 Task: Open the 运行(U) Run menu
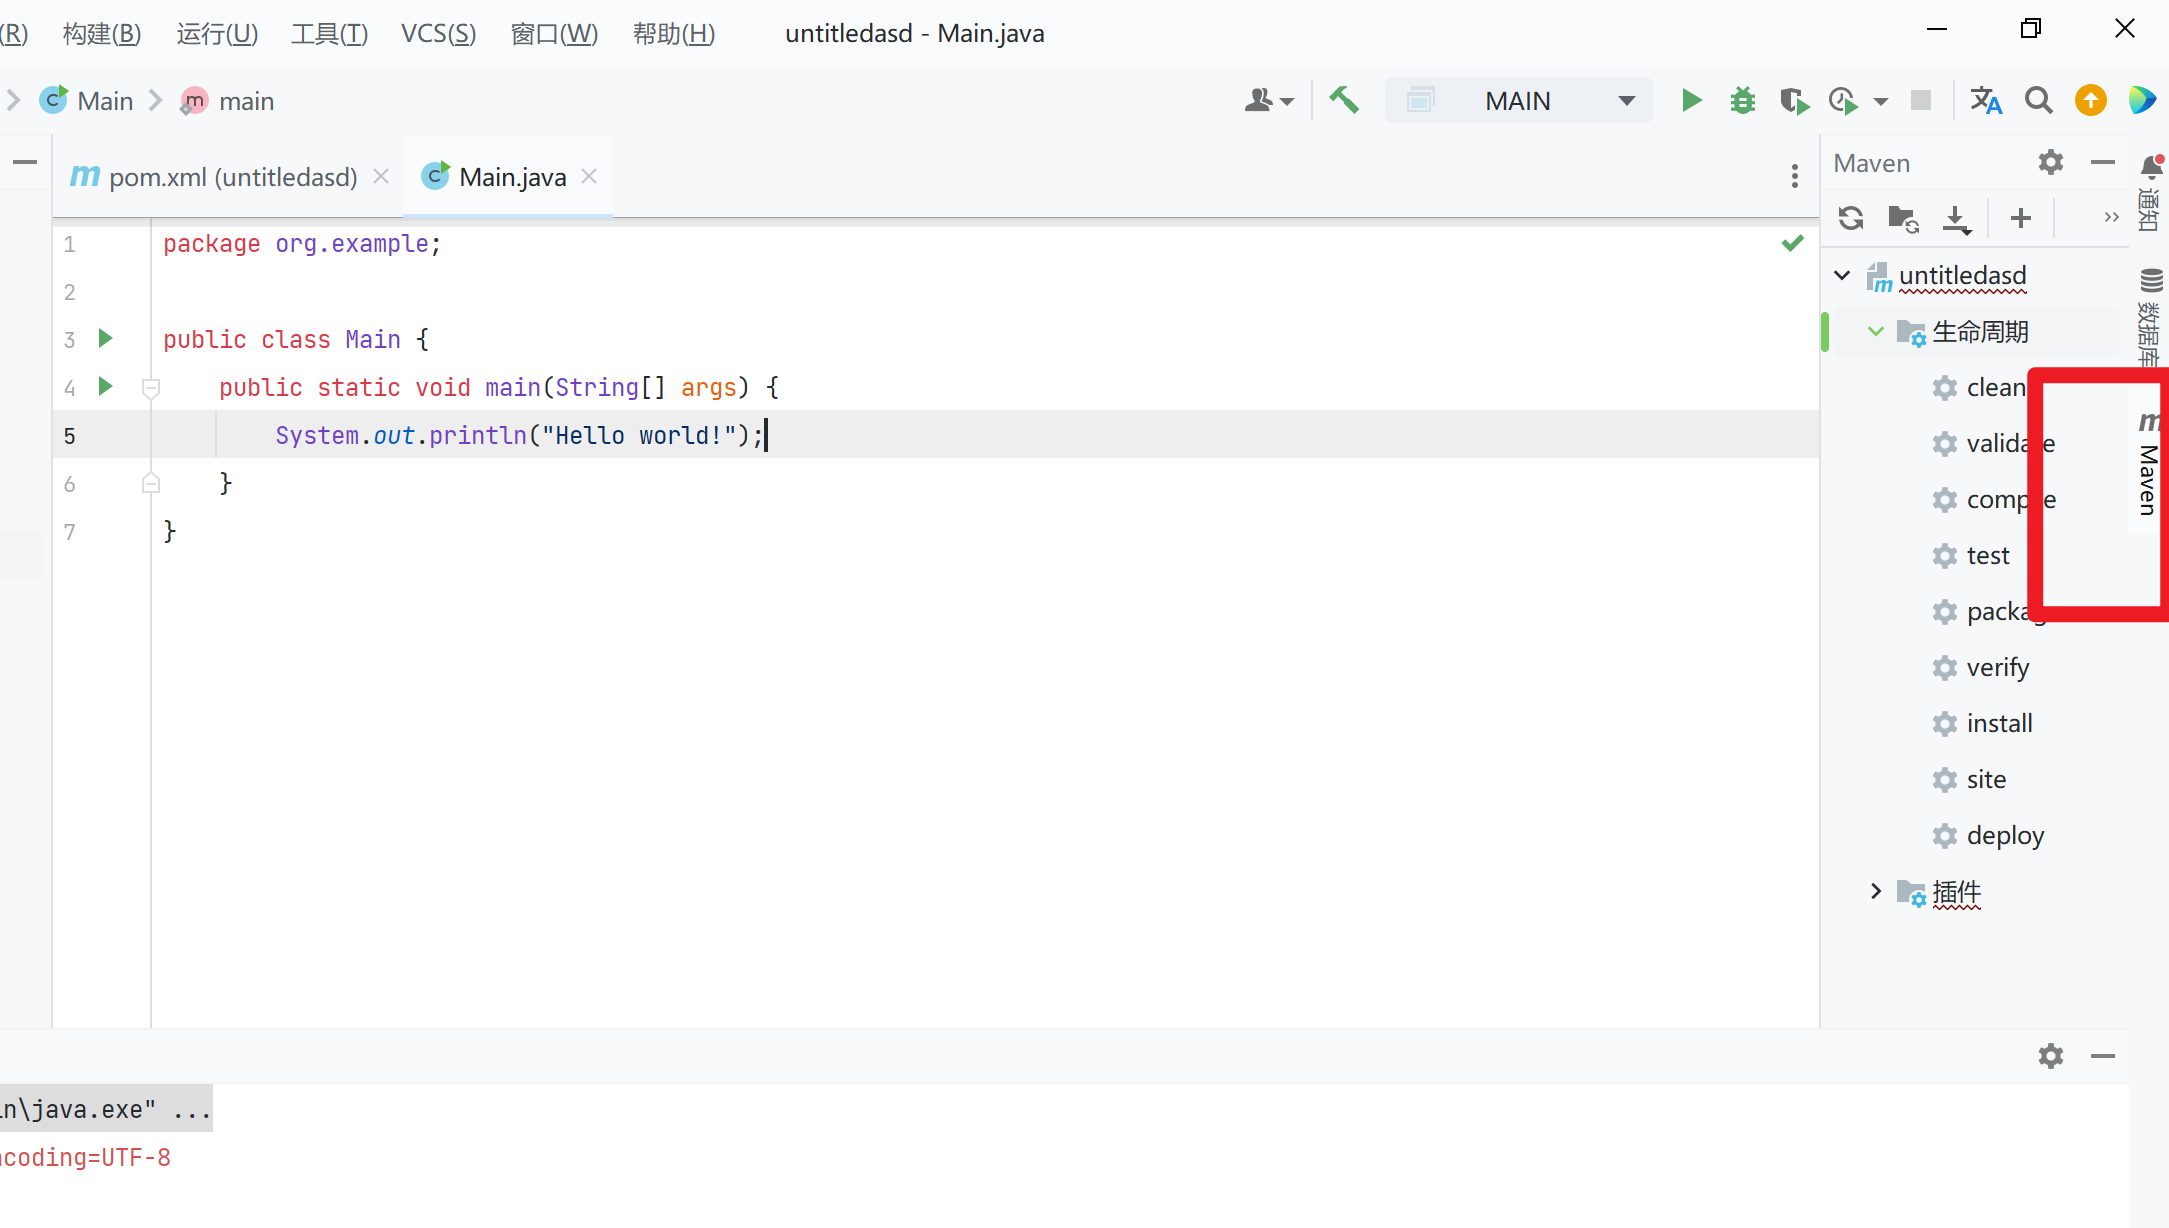[x=218, y=34]
